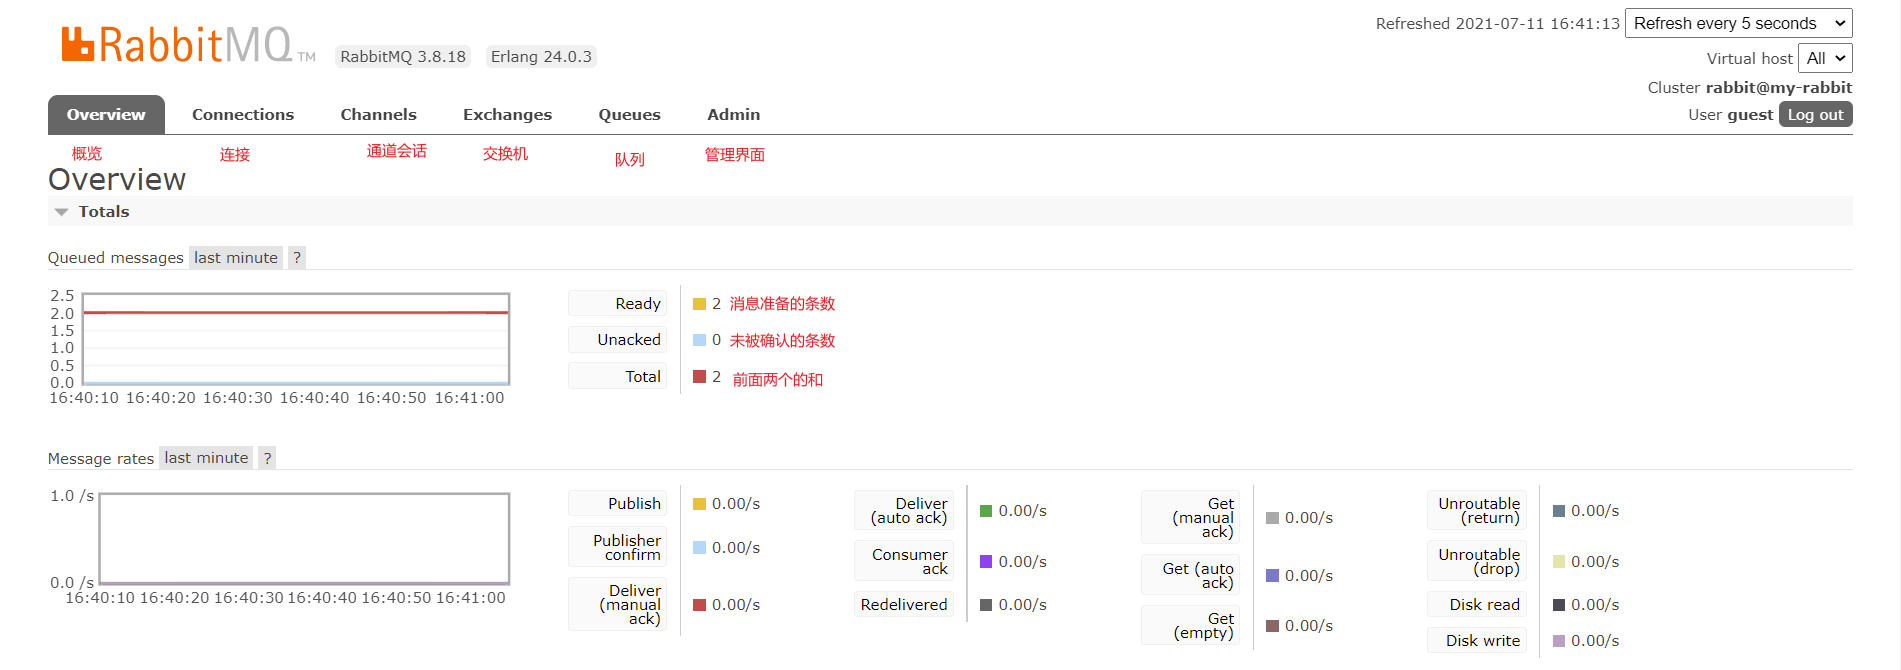Click the Redelivered gray swatch
This screenshot has width=1901, height=670.
(986, 605)
